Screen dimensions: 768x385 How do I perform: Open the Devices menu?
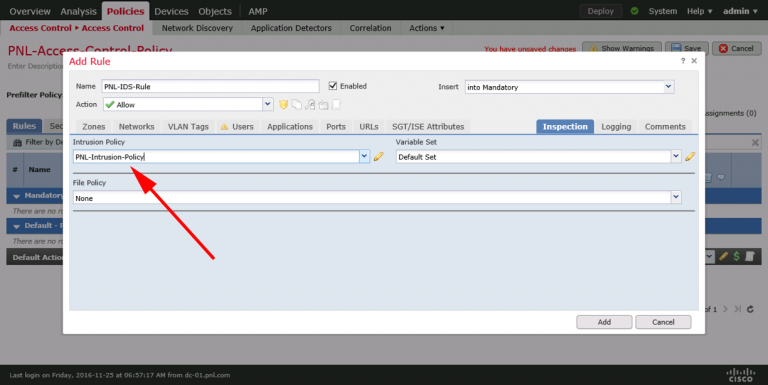pos(171,11)
